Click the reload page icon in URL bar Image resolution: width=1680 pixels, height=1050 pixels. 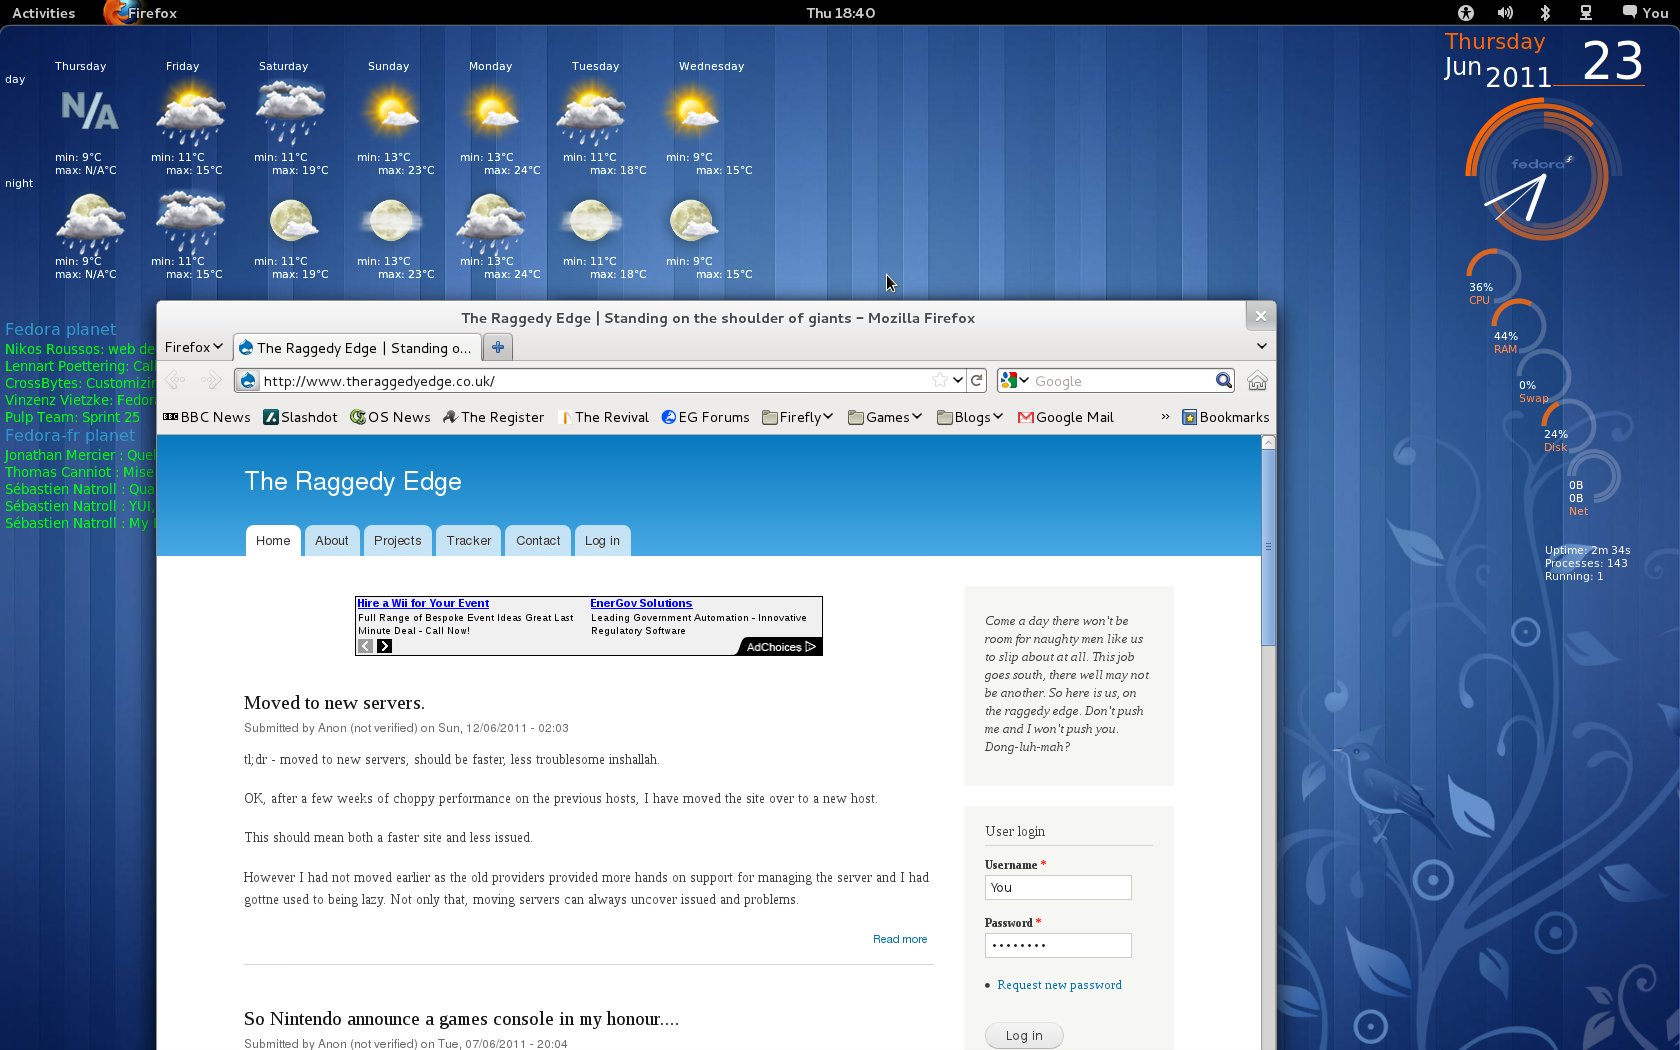(x=976, y=380)
